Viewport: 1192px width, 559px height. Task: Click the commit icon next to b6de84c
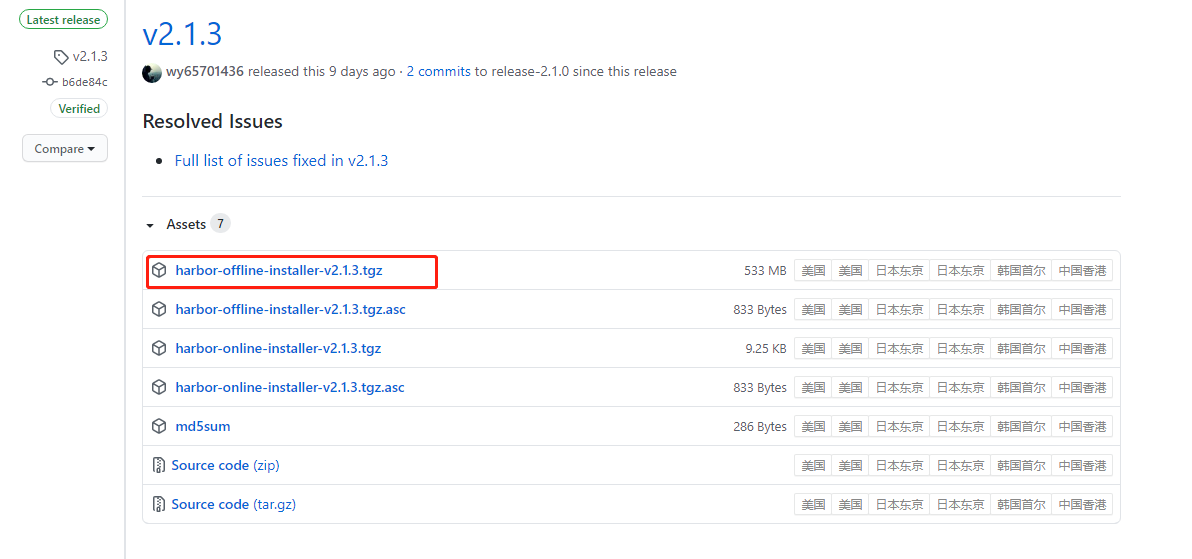click(50, 82)
